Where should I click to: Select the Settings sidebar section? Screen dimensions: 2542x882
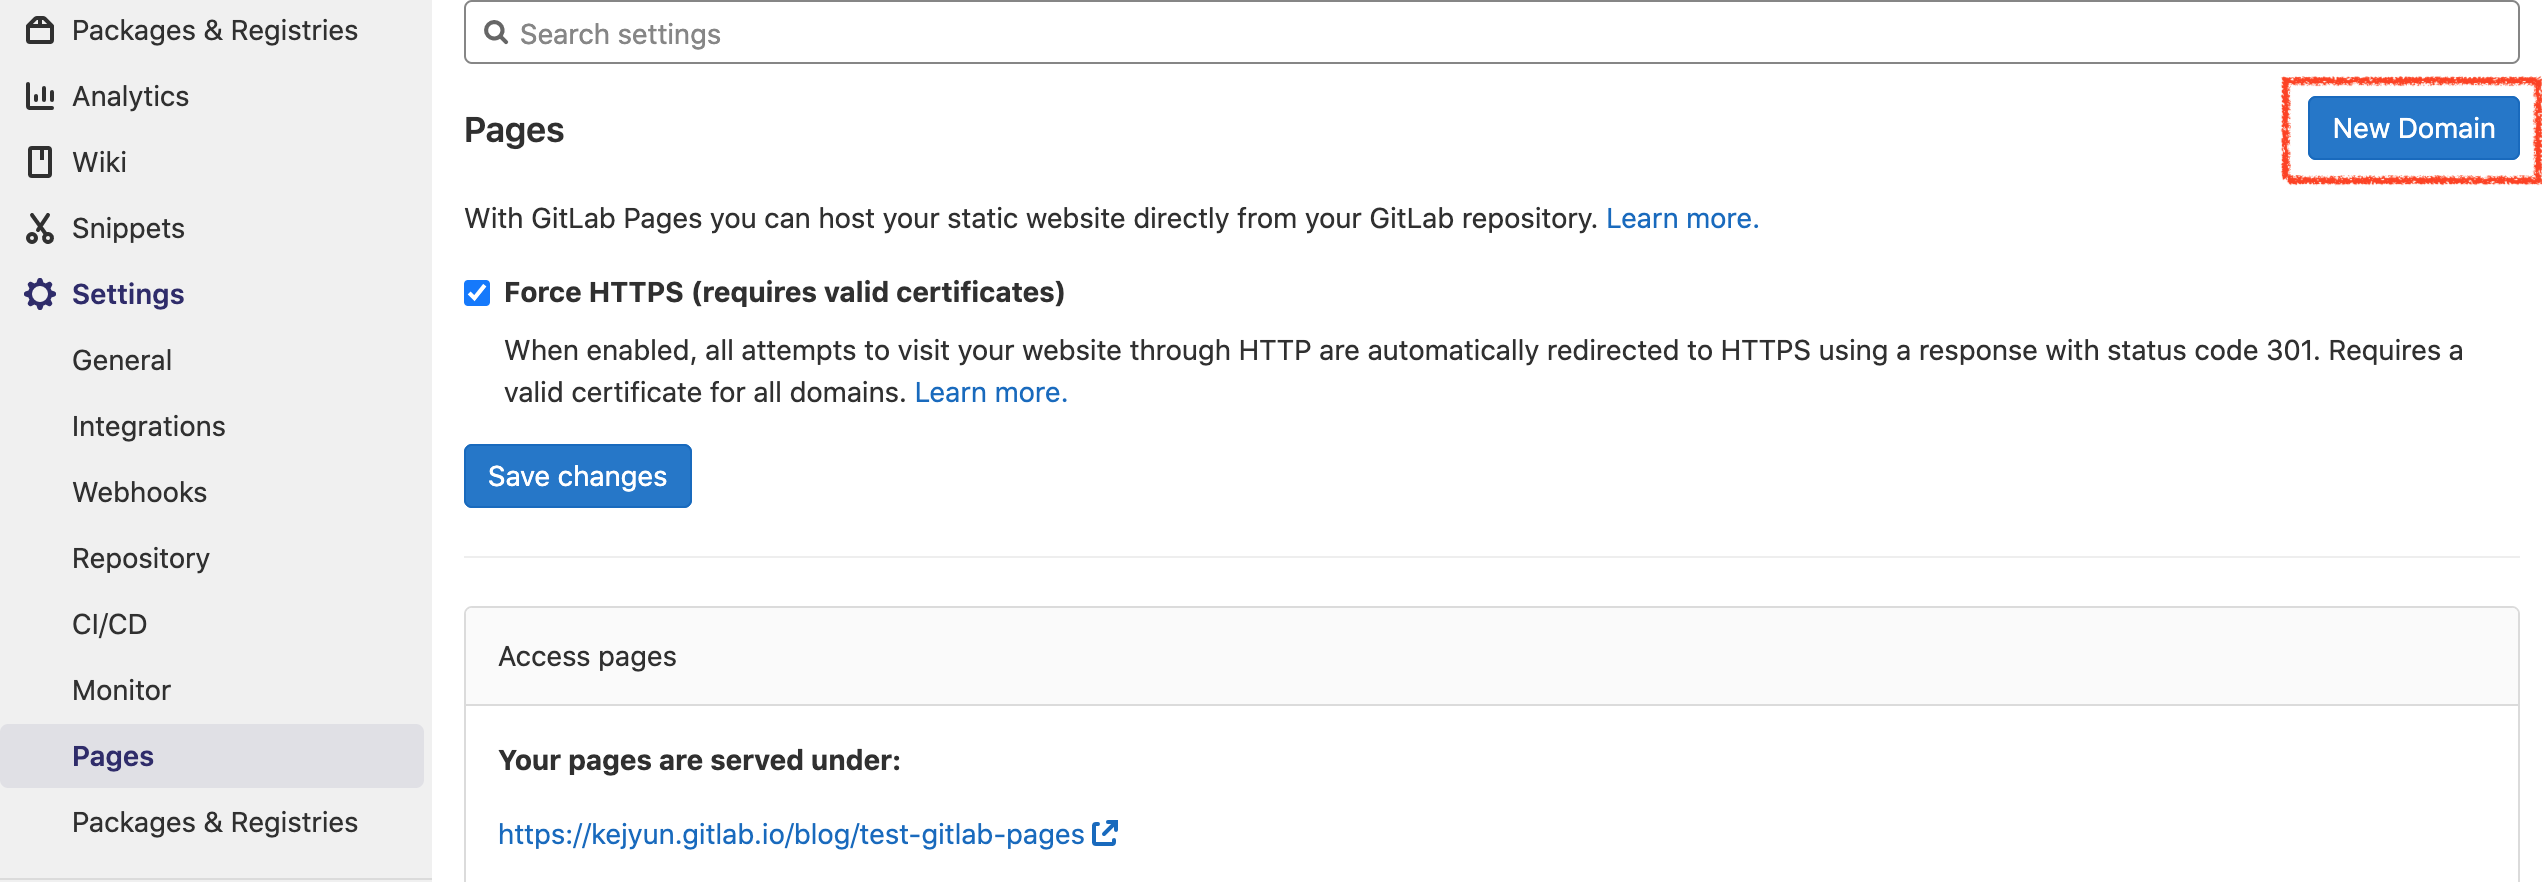[x=128, y=294]
